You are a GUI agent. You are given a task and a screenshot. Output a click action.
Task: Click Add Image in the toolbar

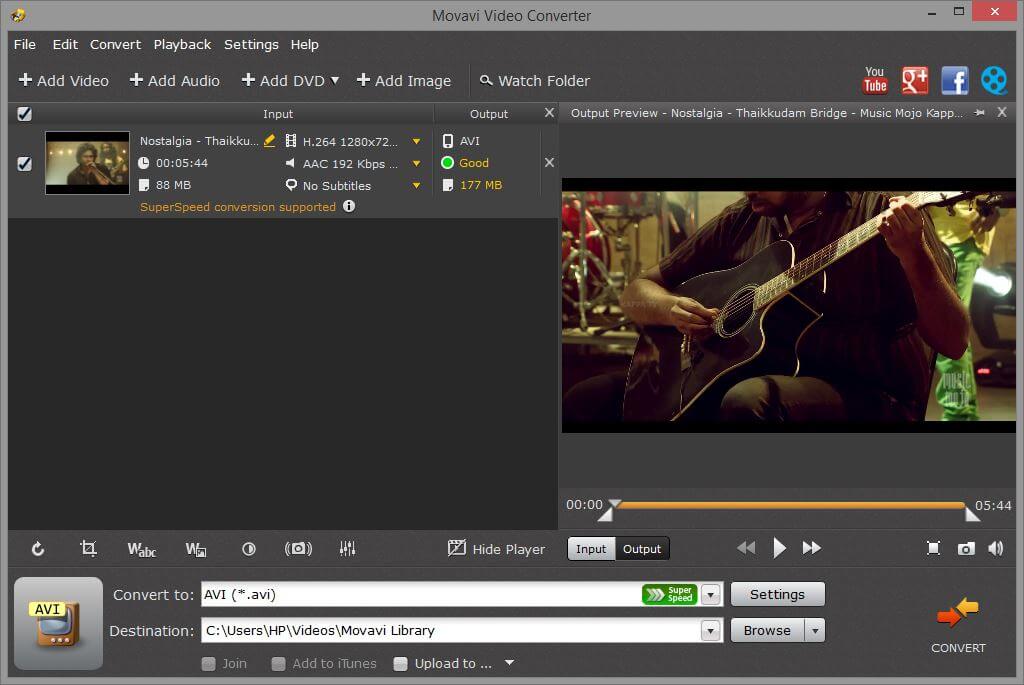[404, 81]
